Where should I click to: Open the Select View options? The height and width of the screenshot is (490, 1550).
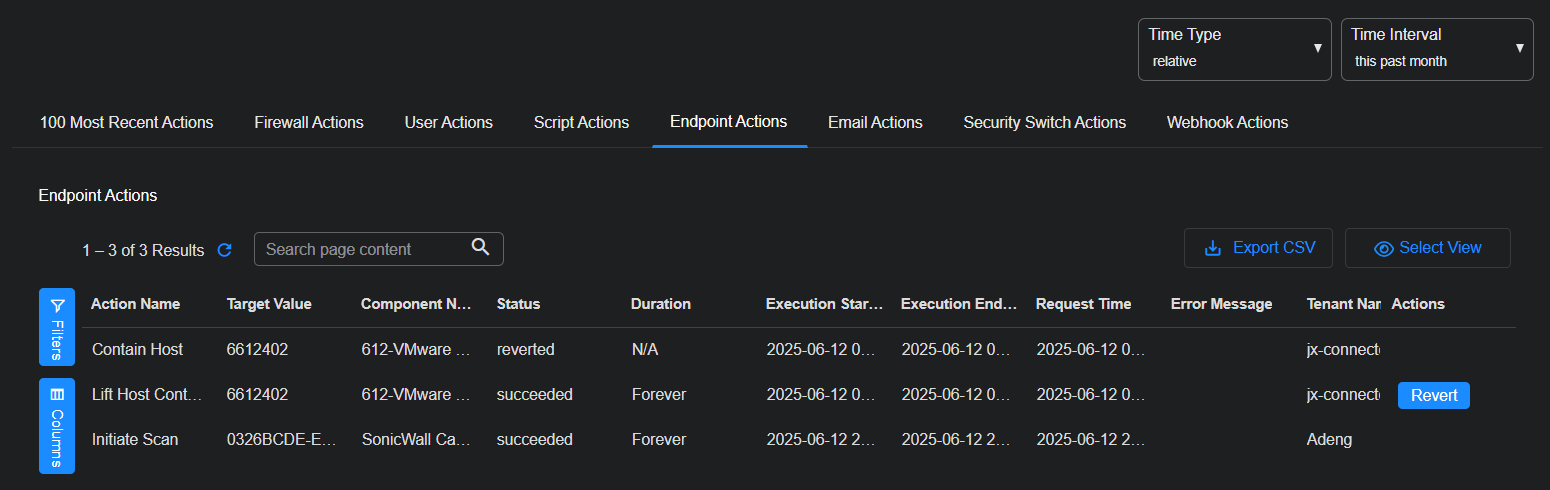click(x=1427, y=248)
